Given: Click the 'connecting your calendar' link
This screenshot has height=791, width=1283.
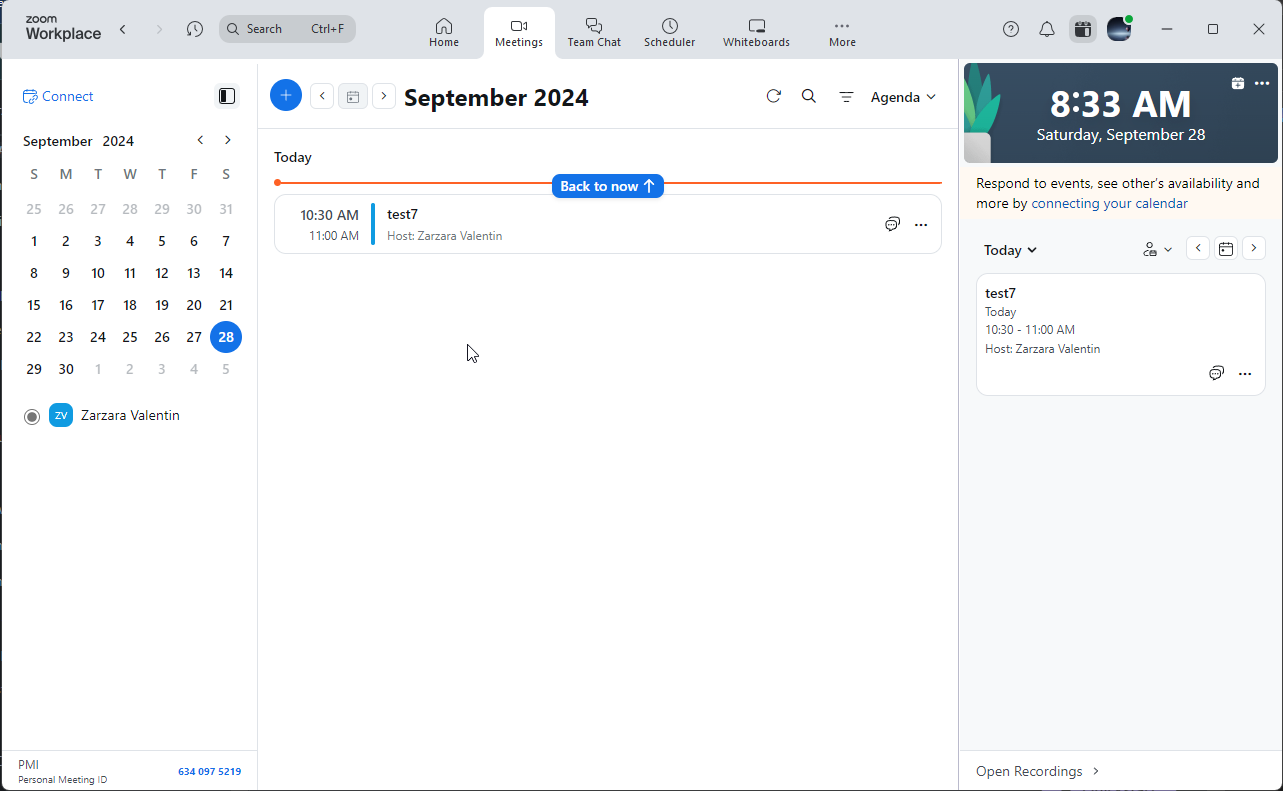Looking at the screenshot, I should click(1109, 203).
